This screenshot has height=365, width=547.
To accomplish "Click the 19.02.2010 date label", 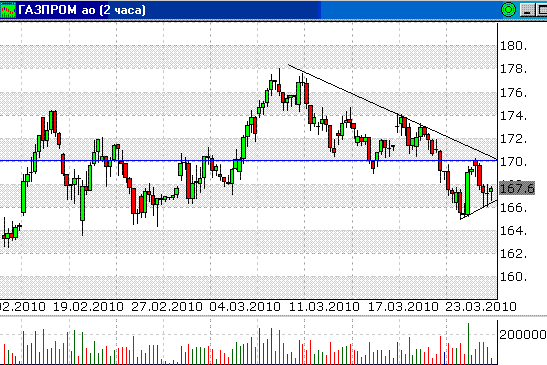I will 88,307.
